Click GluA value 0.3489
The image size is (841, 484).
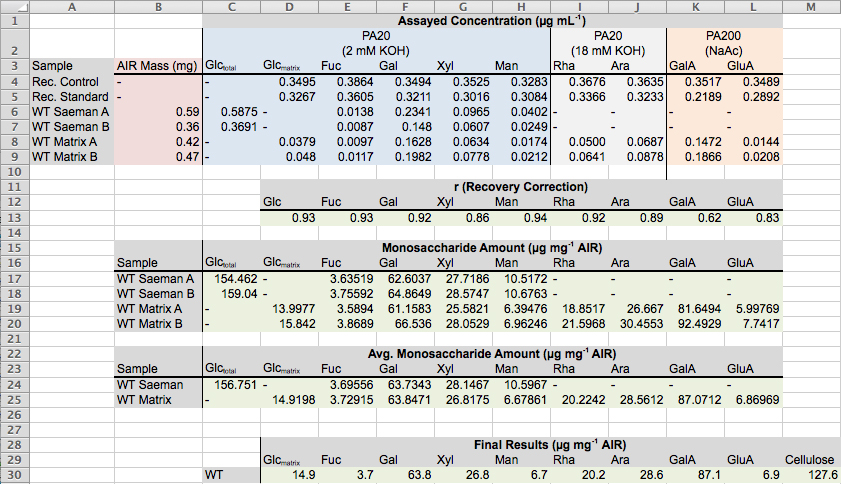[x=754, y=82]
